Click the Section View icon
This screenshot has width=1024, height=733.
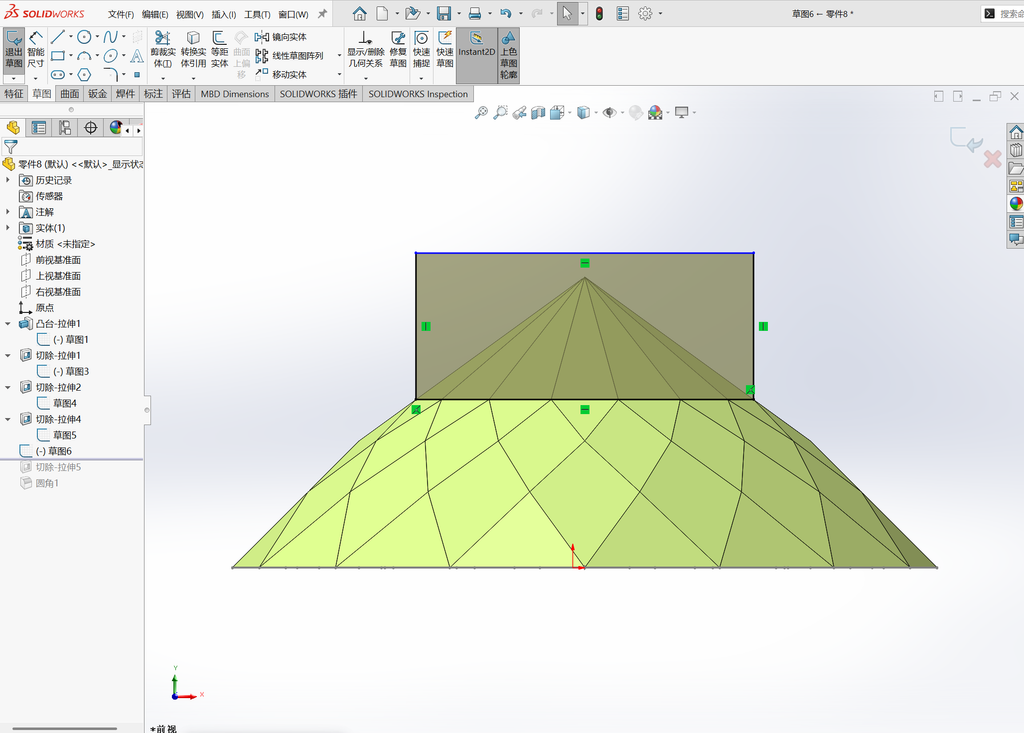point(538,112)
